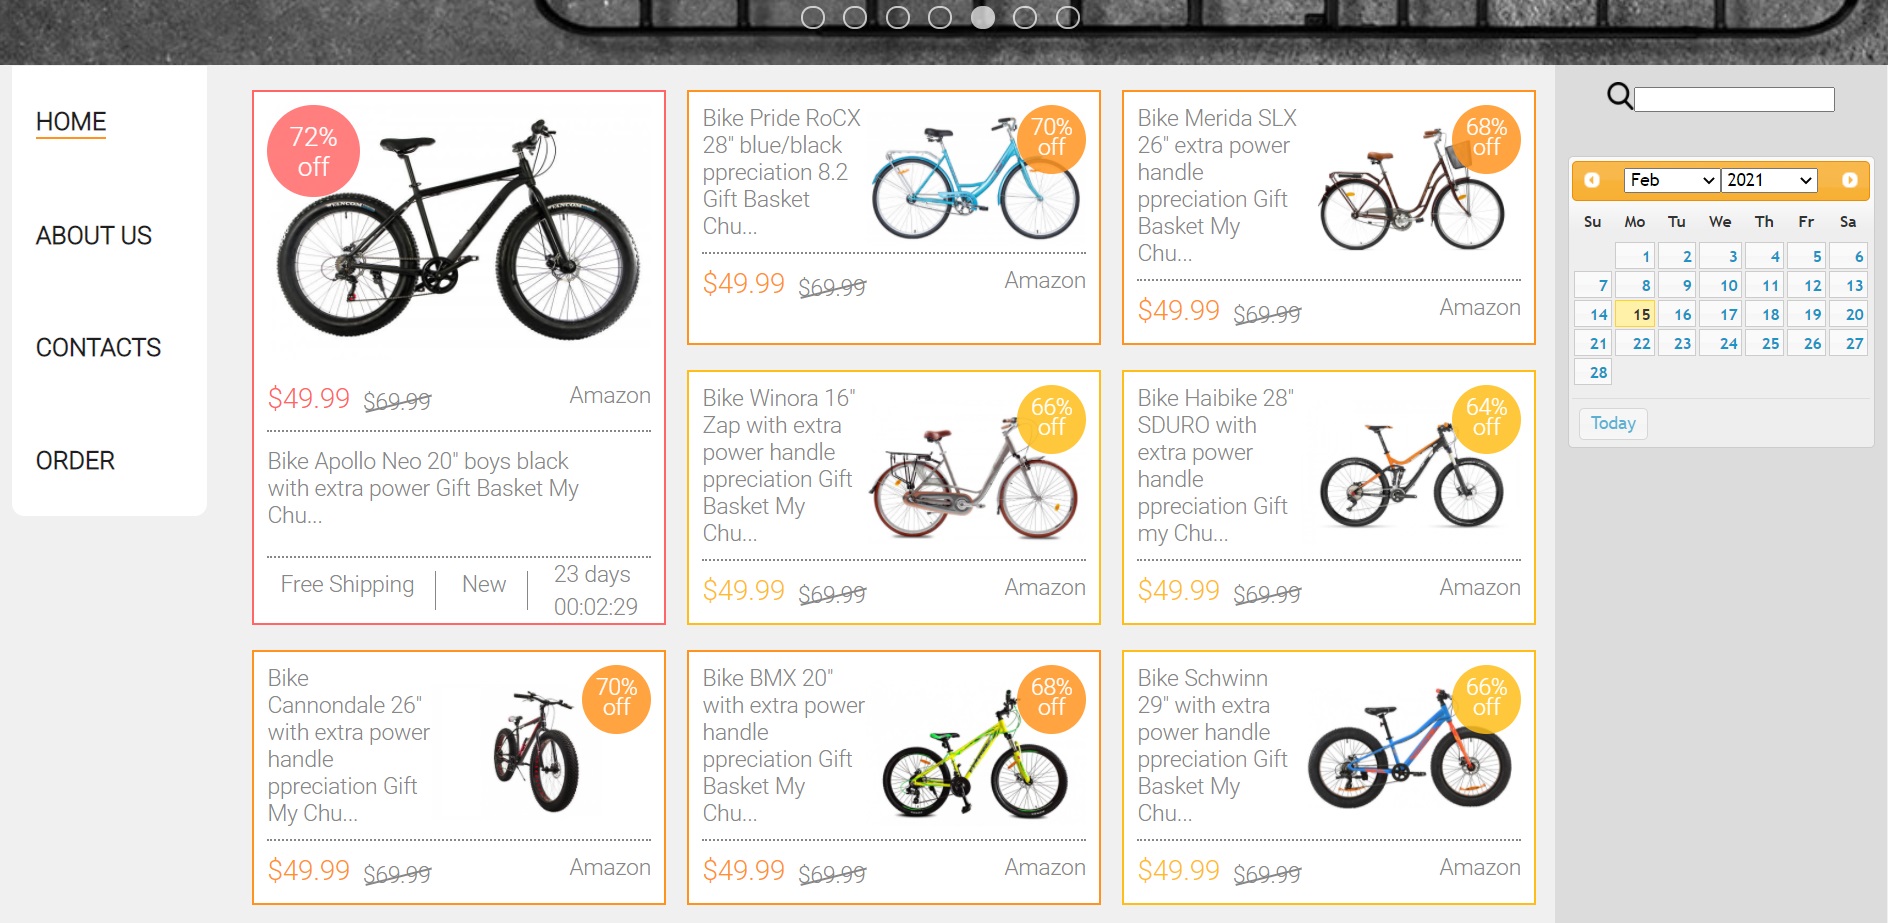Click the search input field

pyautogui.click(x=1734, y=99)
